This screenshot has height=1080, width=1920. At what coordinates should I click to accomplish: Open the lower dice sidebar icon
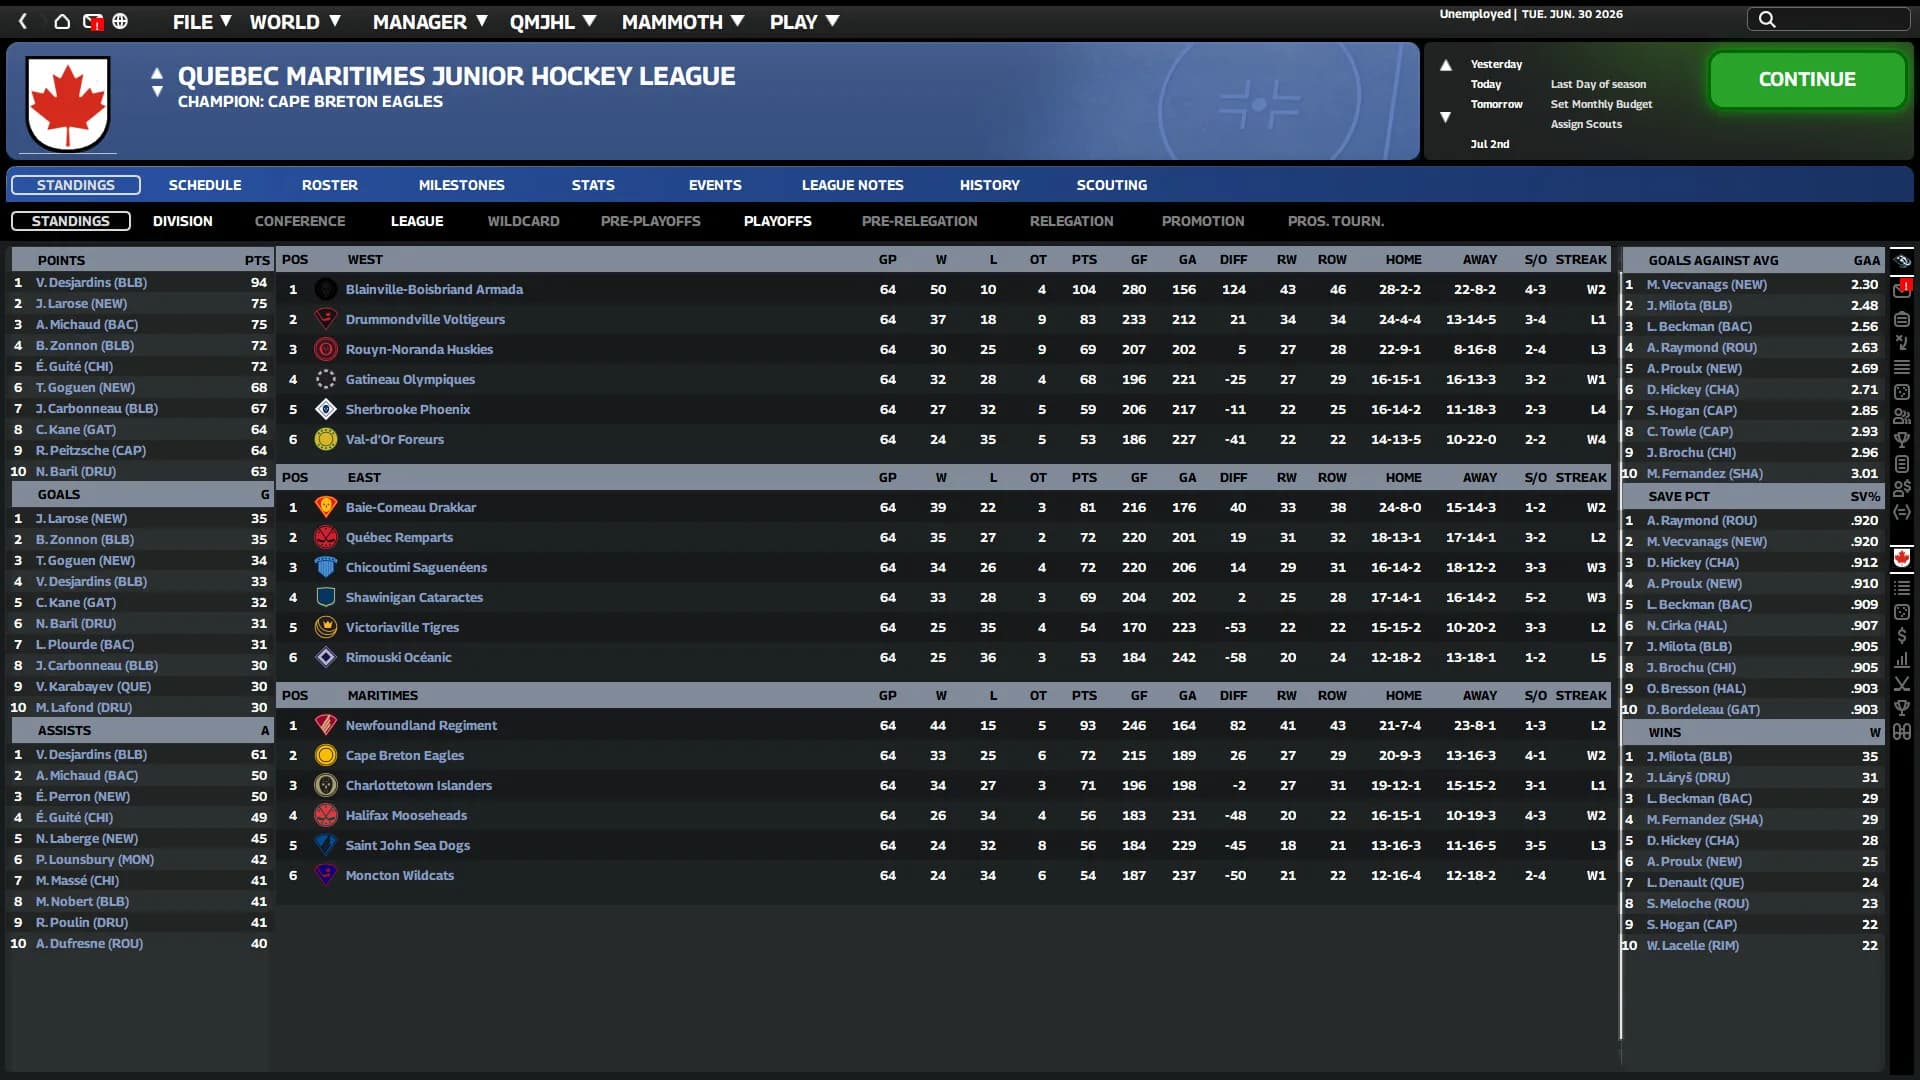coord(1902,611)
